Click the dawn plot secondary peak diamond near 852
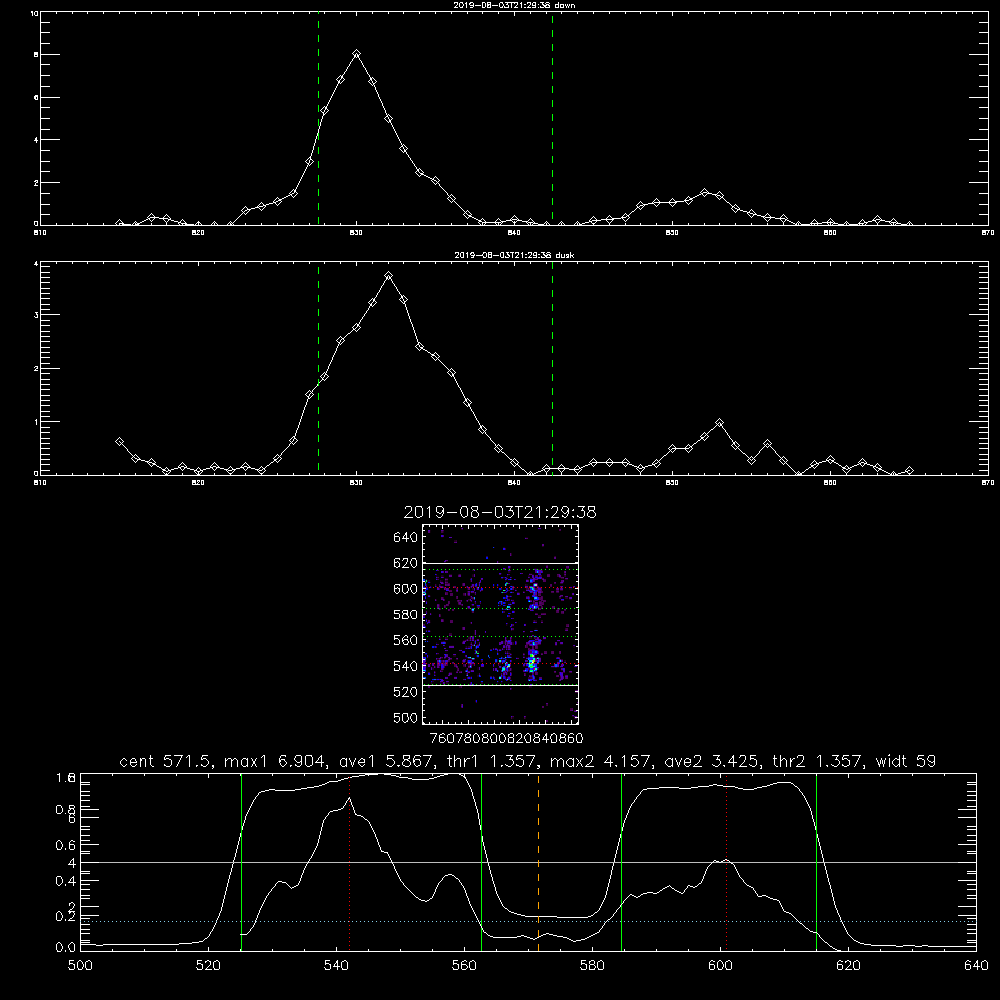Viewport: 1000px width, 1000px height. click(704, 192)
